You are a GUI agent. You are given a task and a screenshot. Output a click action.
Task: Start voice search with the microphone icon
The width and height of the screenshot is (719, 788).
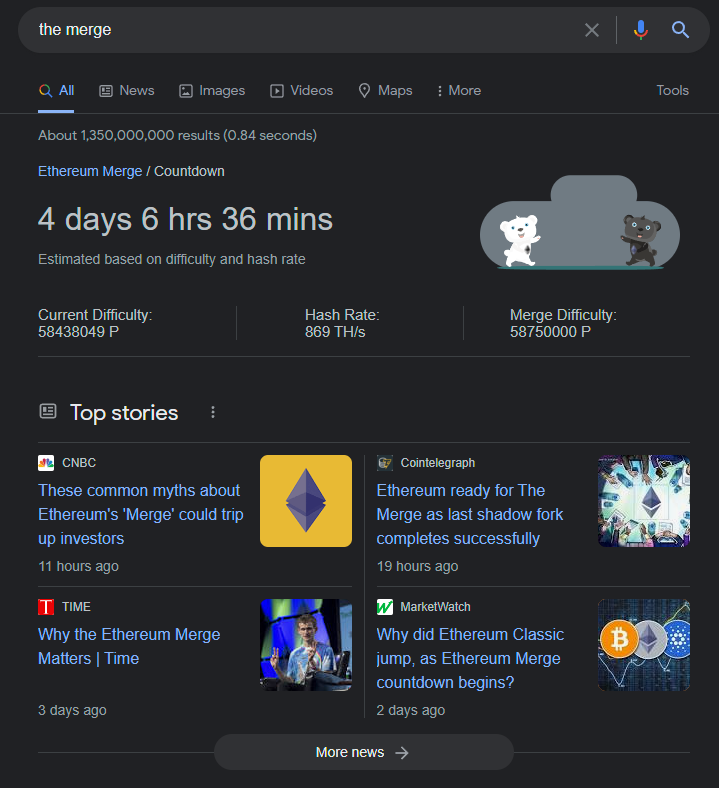641,30
